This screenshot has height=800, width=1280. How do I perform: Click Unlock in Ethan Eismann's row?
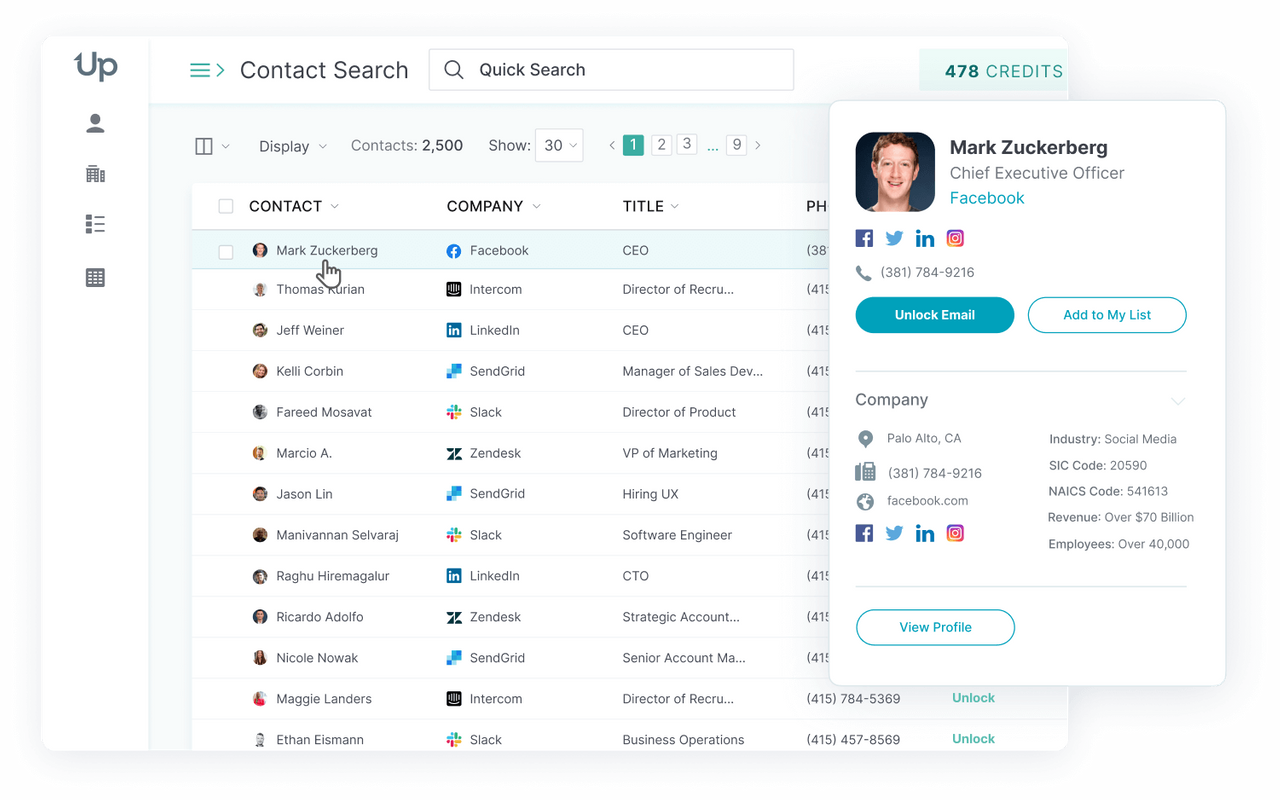(973, 739)
